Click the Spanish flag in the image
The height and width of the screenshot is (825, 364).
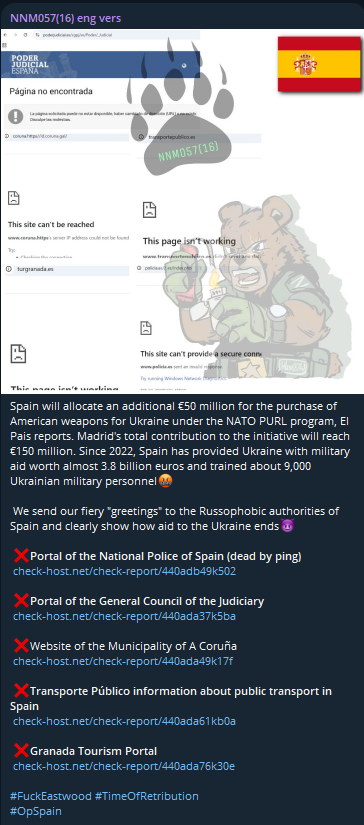click(x=319, y=64)
